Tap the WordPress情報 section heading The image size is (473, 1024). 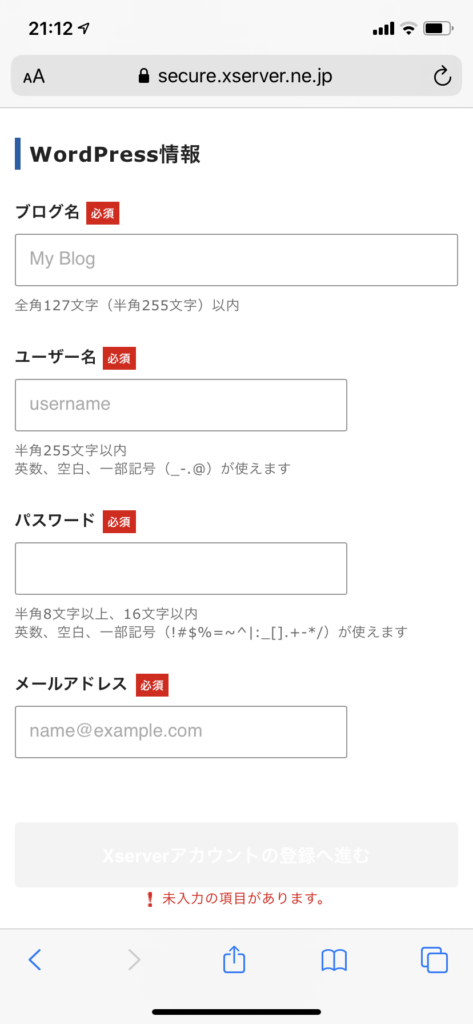click(x=114, y=154)
